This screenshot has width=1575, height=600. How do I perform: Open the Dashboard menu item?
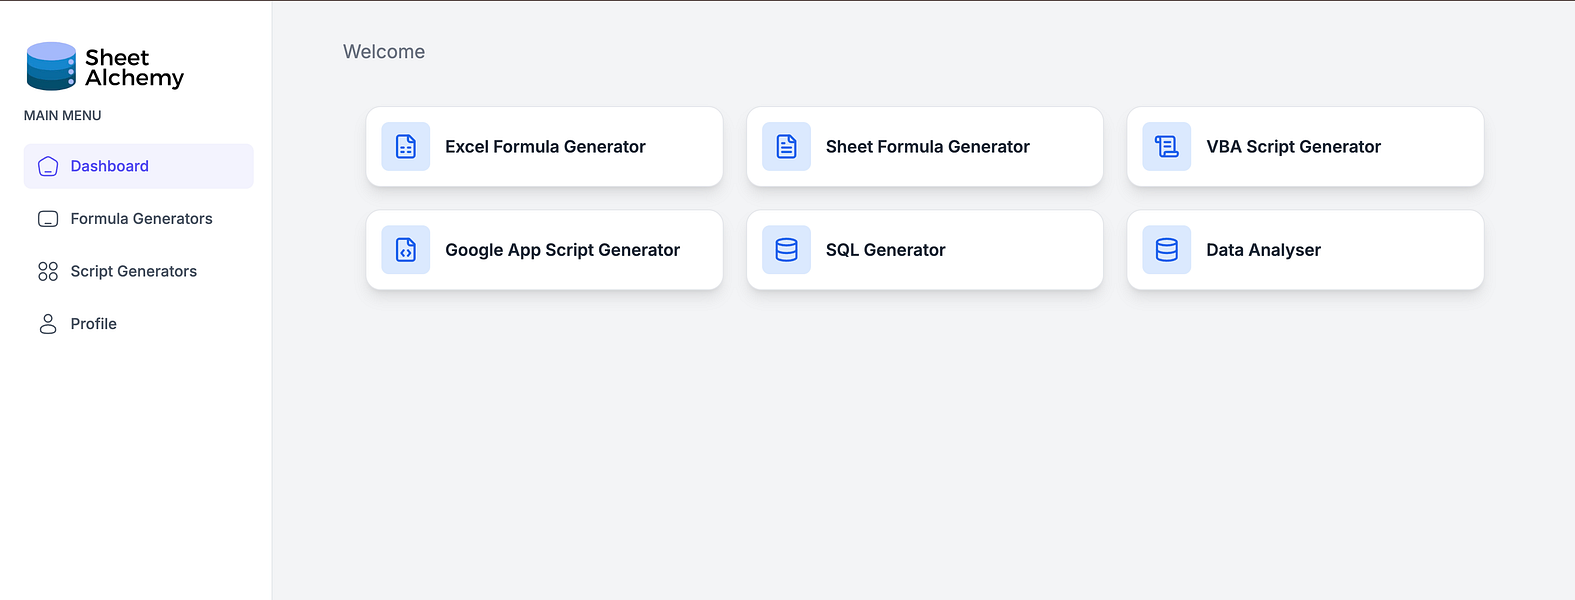[110, 166]
